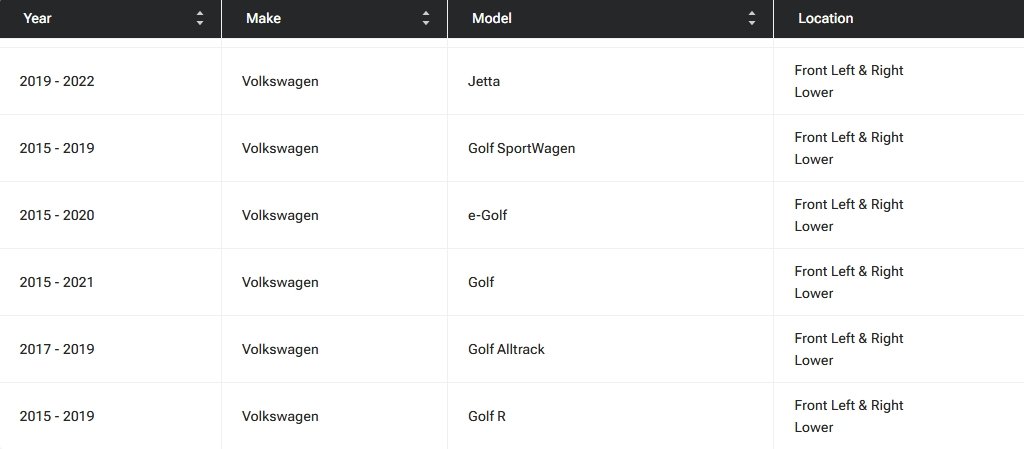
Task: Select the Model header label
Action: point(491,18)
